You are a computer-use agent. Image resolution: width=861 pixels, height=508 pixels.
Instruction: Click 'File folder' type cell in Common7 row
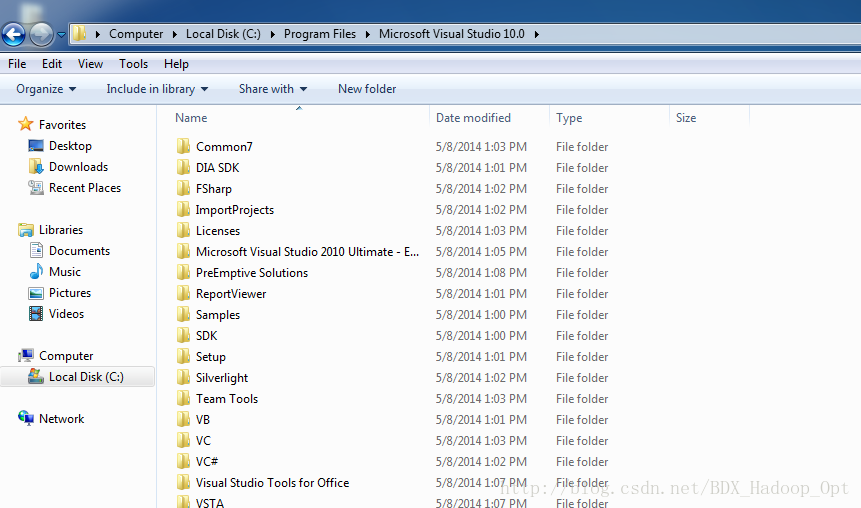pos(582,147)
